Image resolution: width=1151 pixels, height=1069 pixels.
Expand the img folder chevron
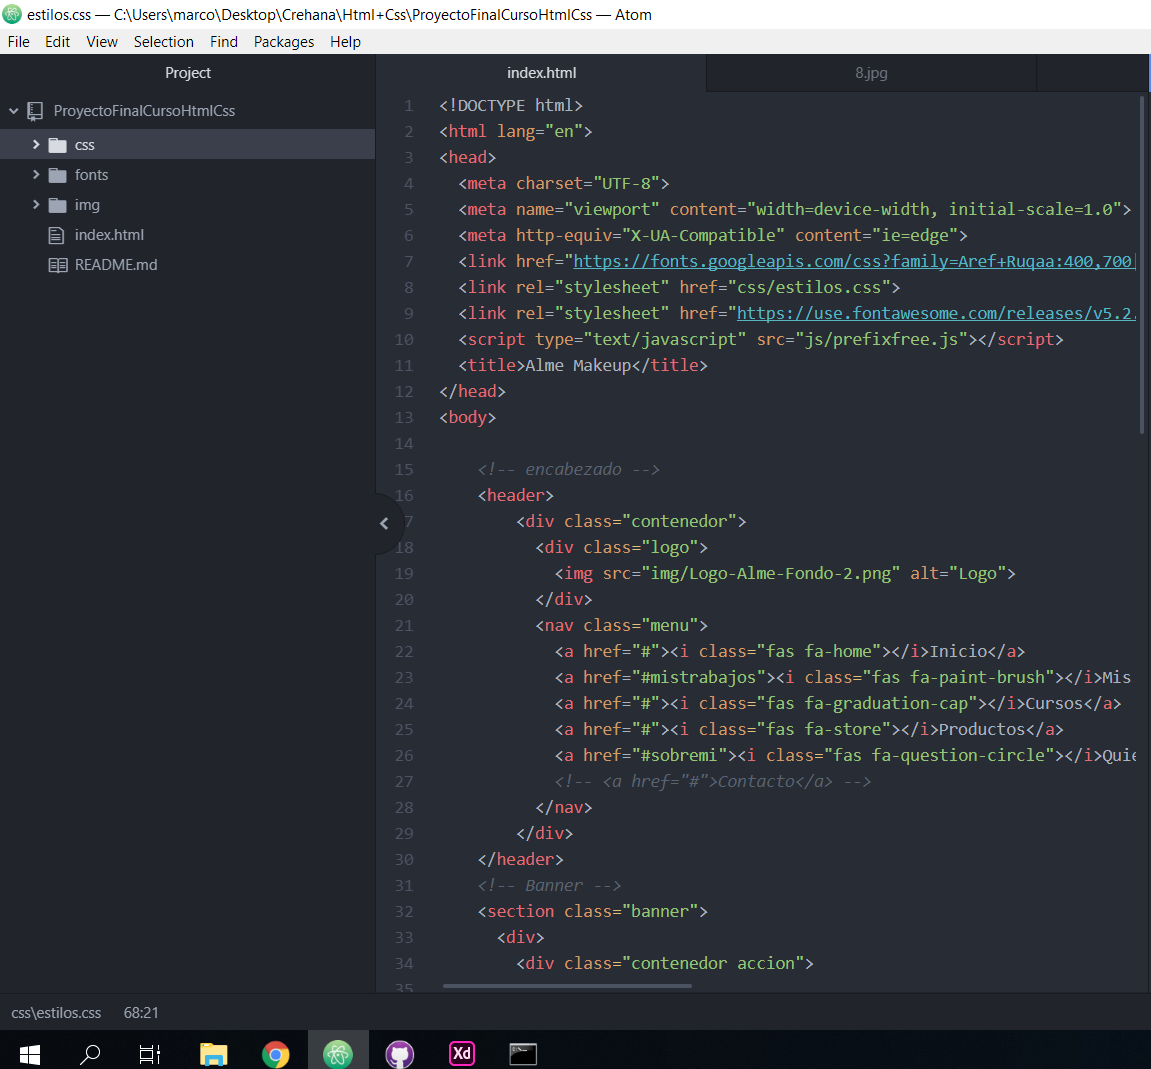pyautogui.click(x=36, y=205)
